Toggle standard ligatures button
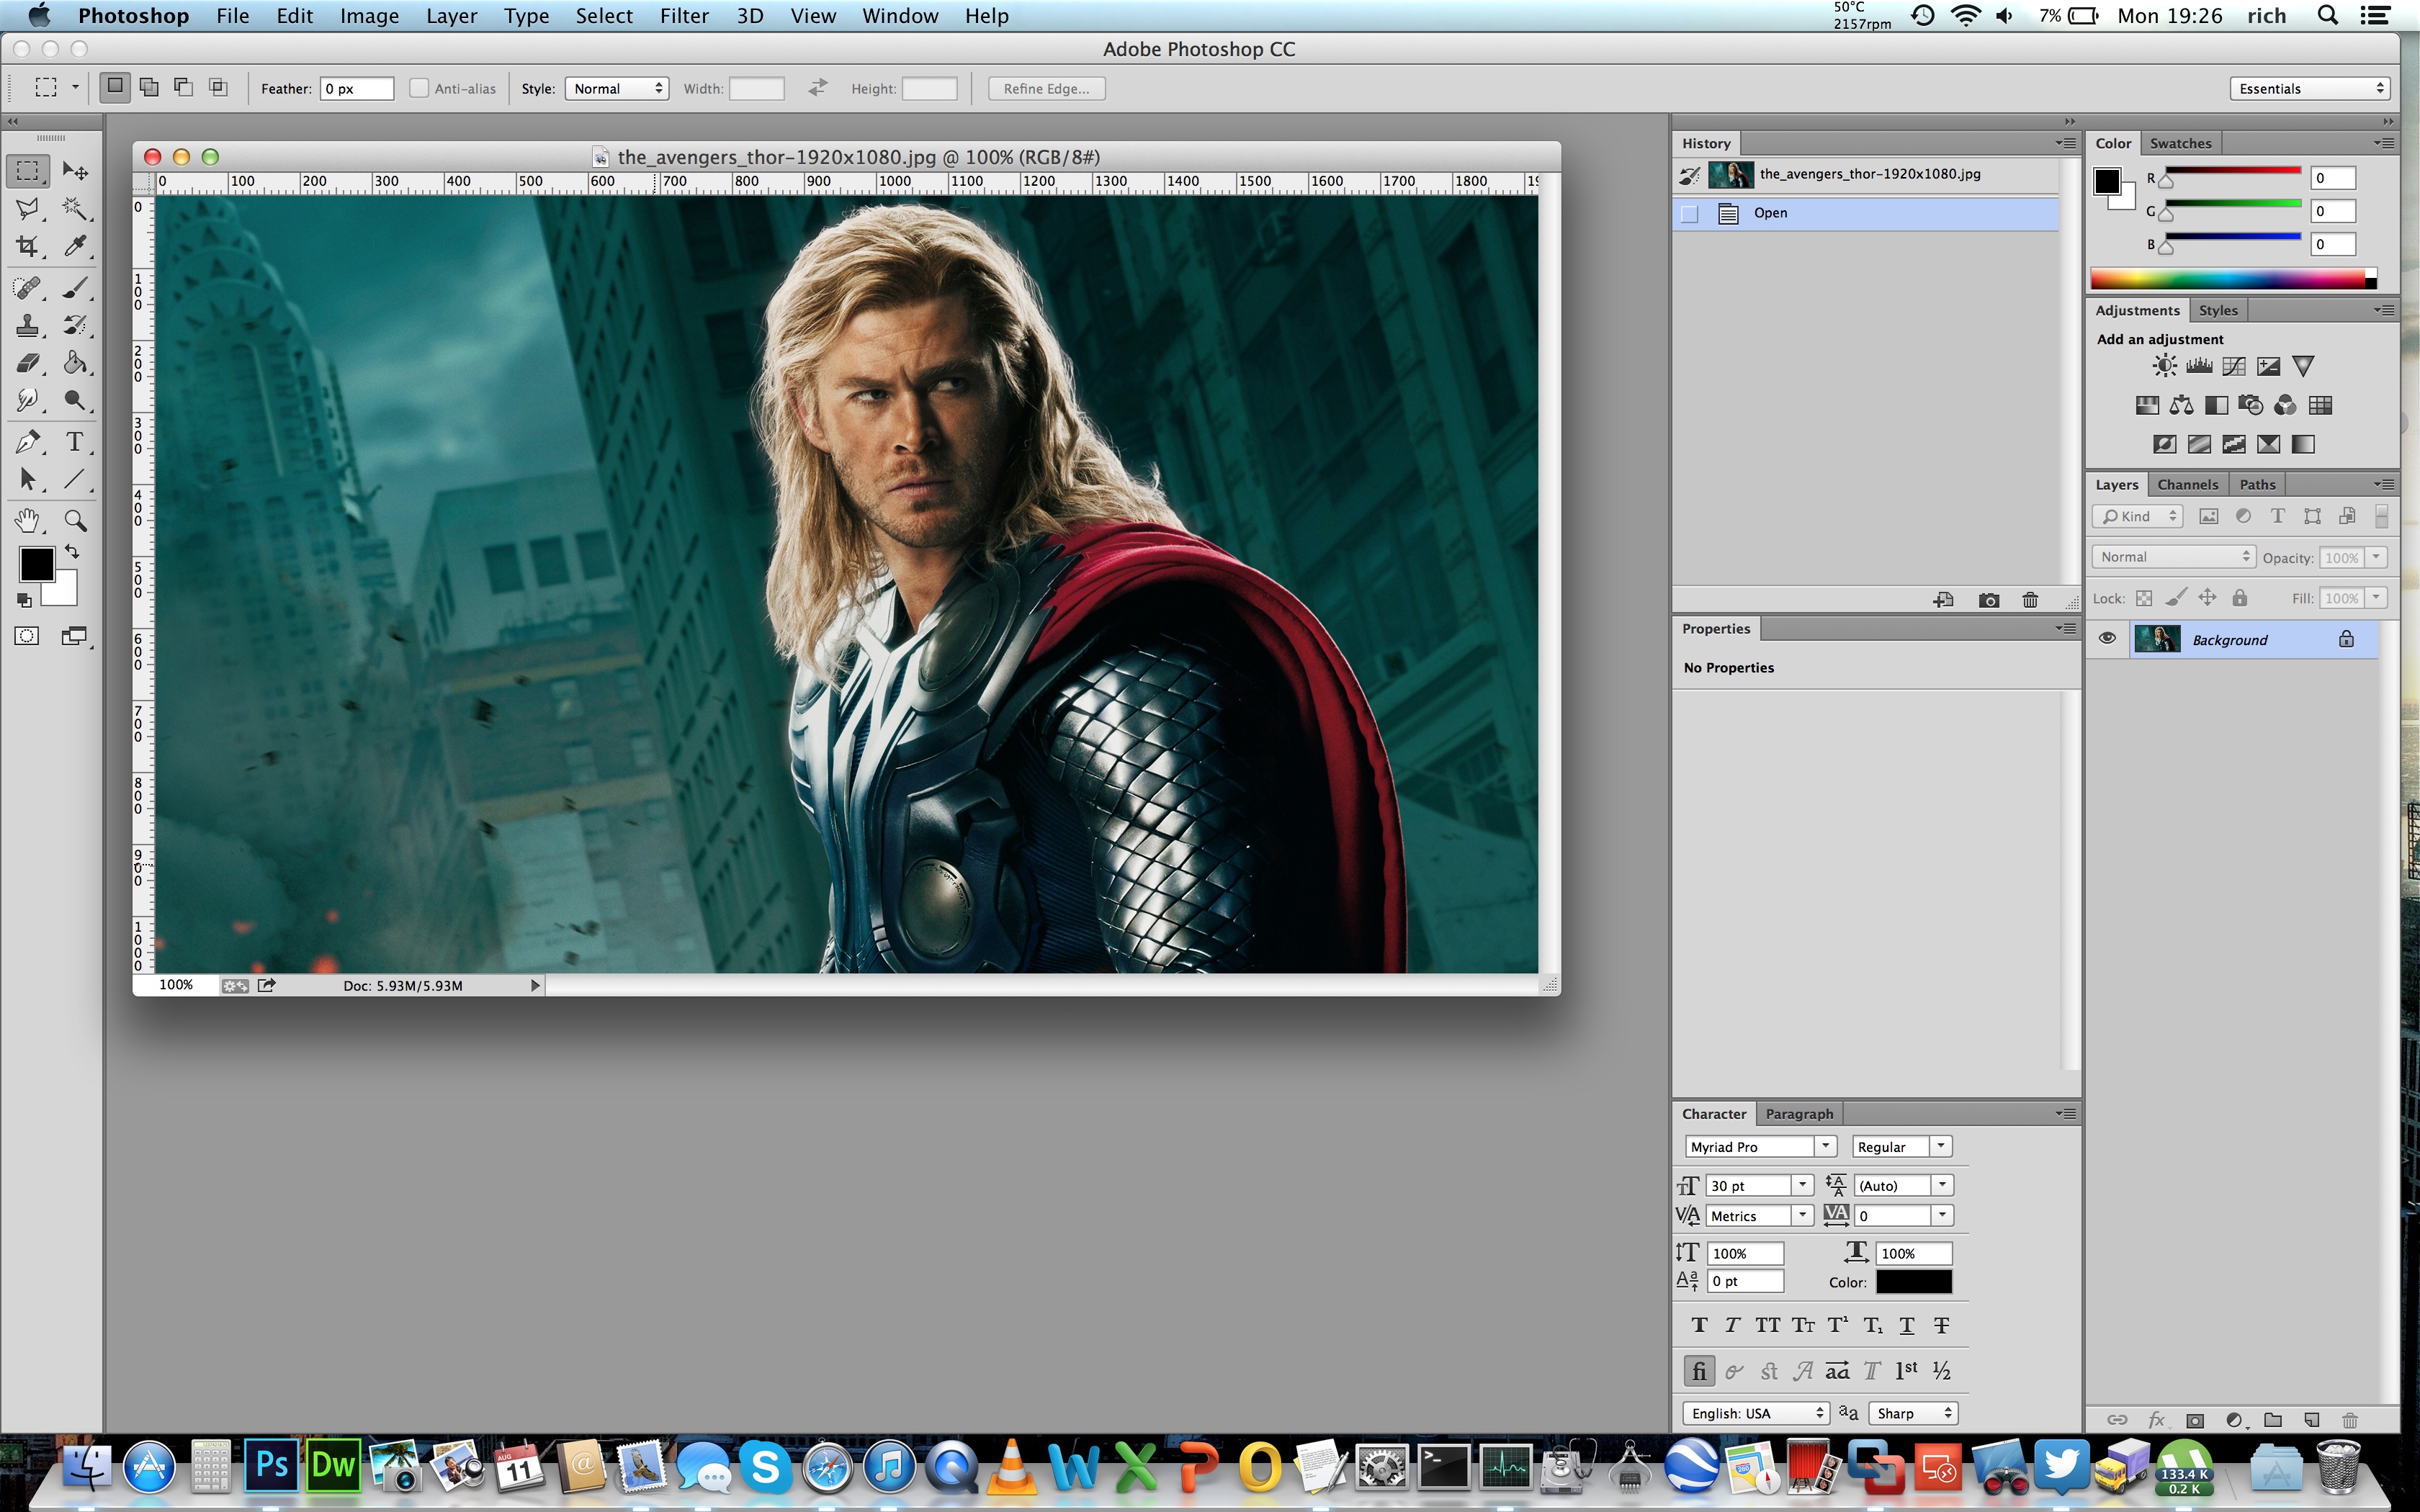 (1699, 1370)
